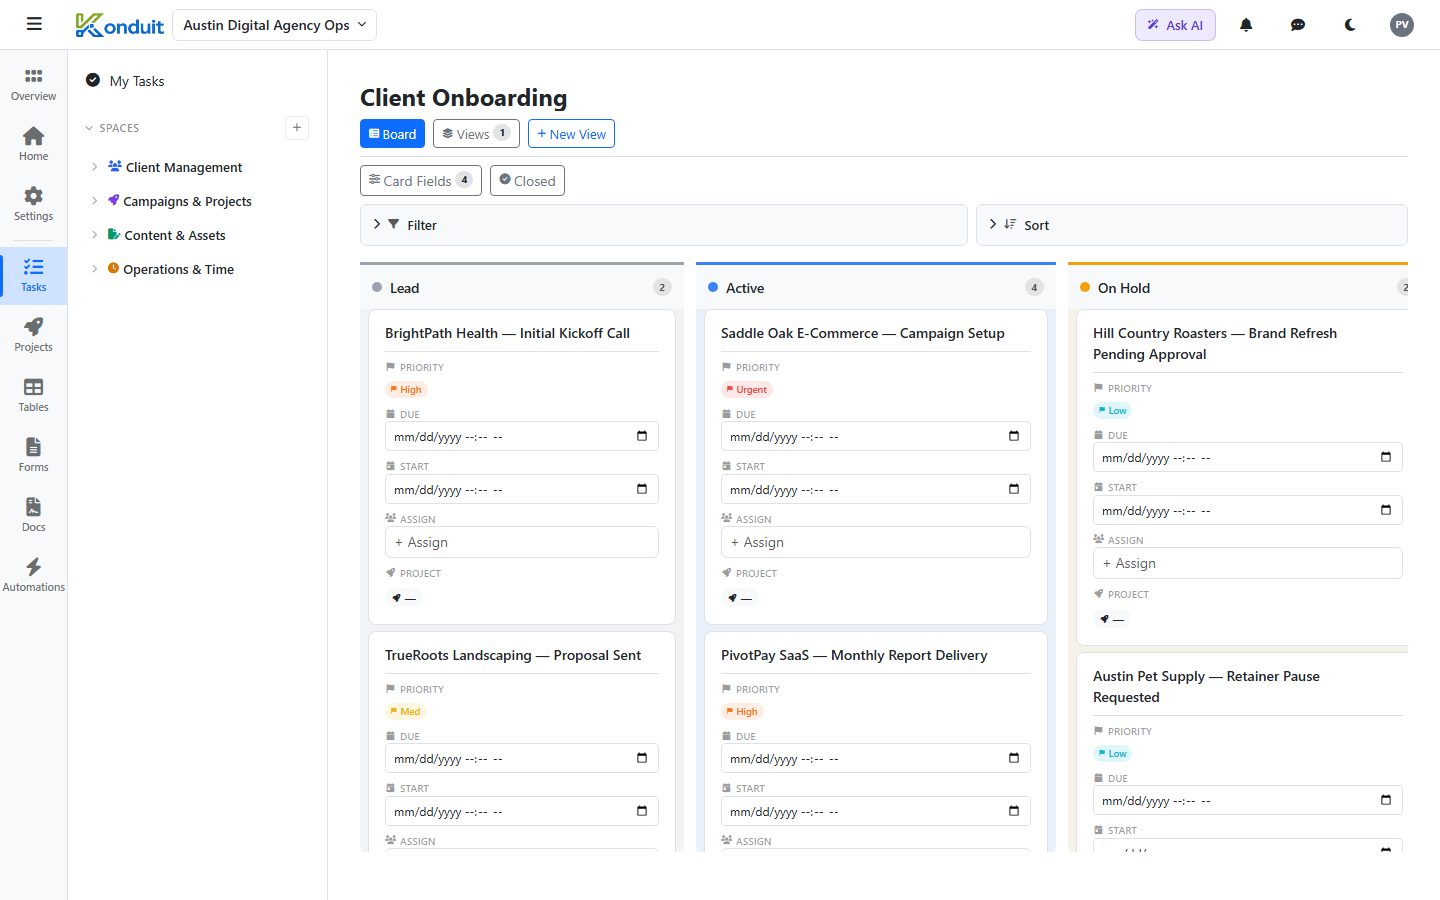Open My Tasks
This screenshot has width=1440, height=900.
tap(126, 81)
